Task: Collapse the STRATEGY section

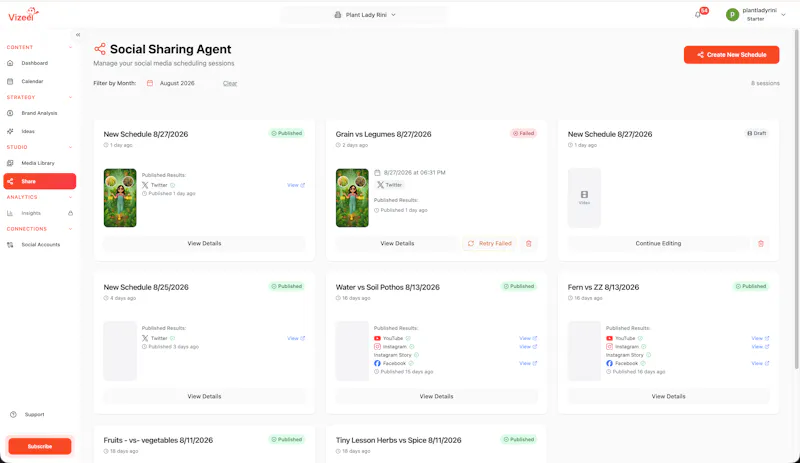Action: pyautogui.click(x=70, y=98)
